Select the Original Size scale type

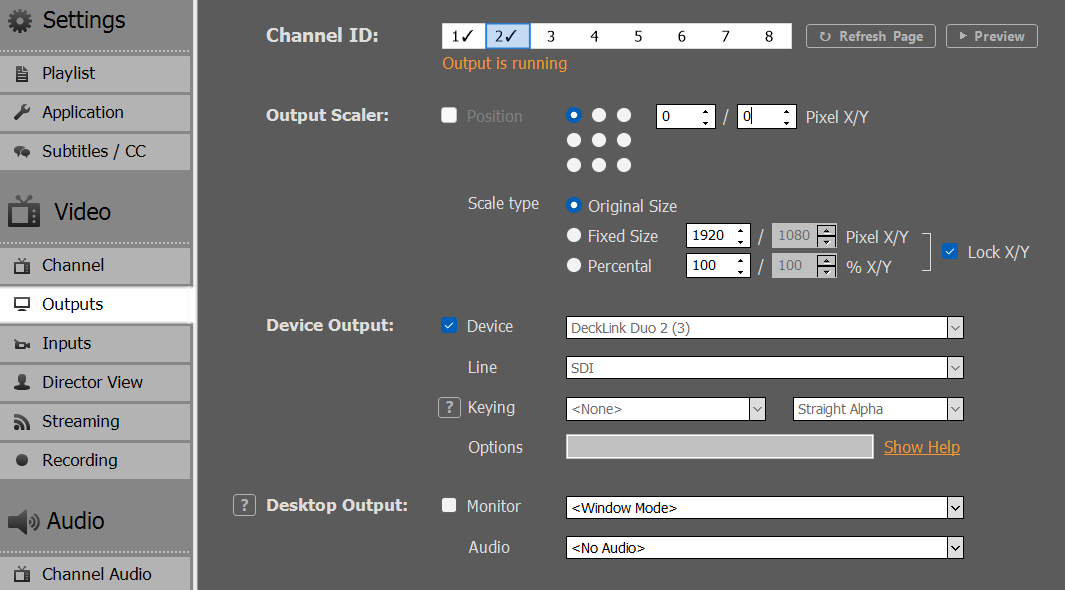[574, 205]
